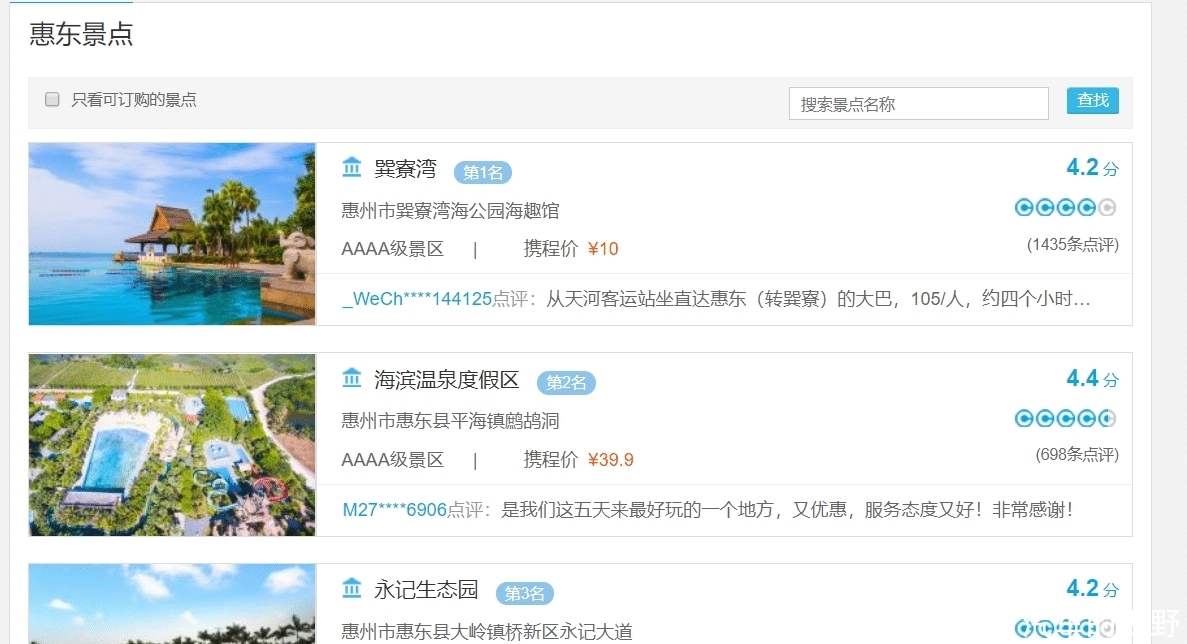Image resolution: width=1187 pixels, height=644 pixels.
Task: Select the 第1名 ranking badge
Action: click(x=483, y=172)
